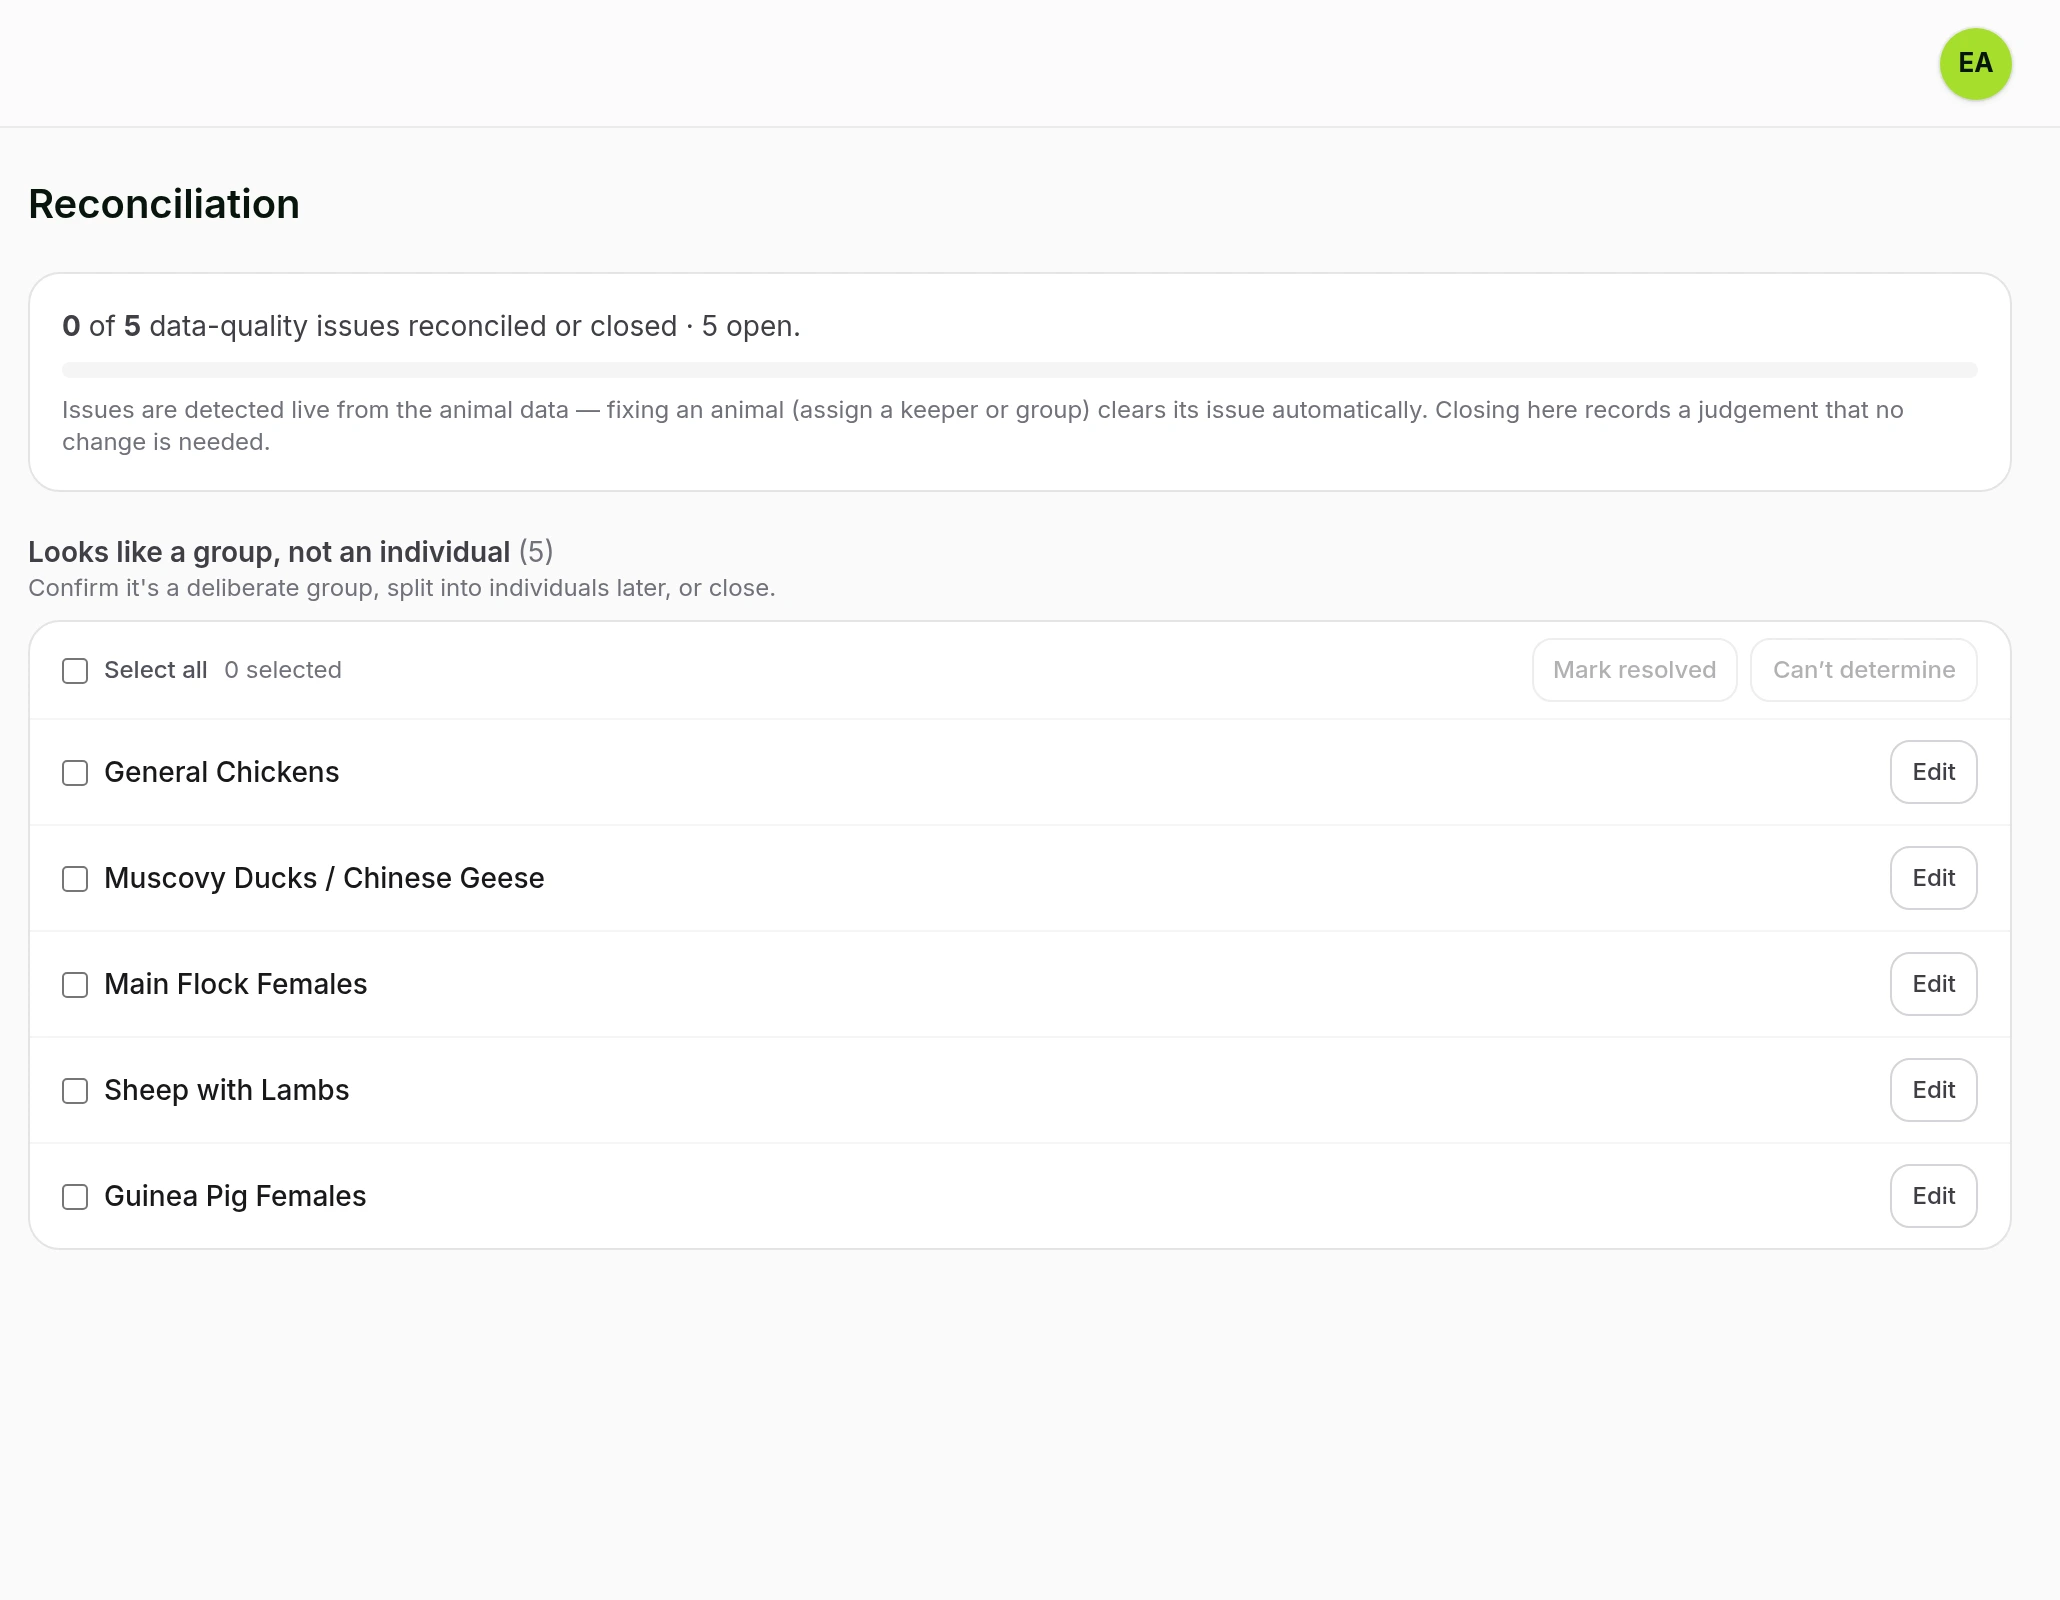Tick the Select all checkbox

tap(75, 671)
